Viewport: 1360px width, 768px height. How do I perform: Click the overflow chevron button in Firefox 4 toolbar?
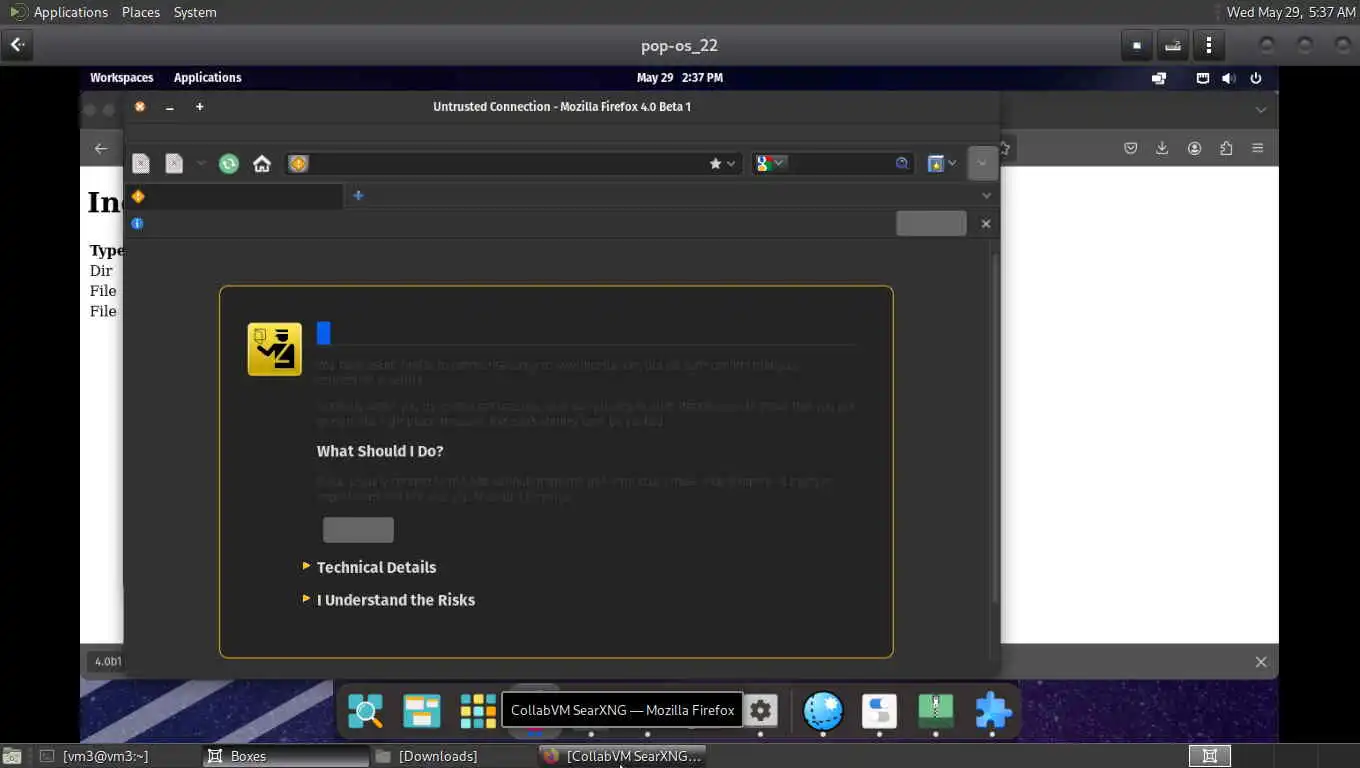point(982,163)
